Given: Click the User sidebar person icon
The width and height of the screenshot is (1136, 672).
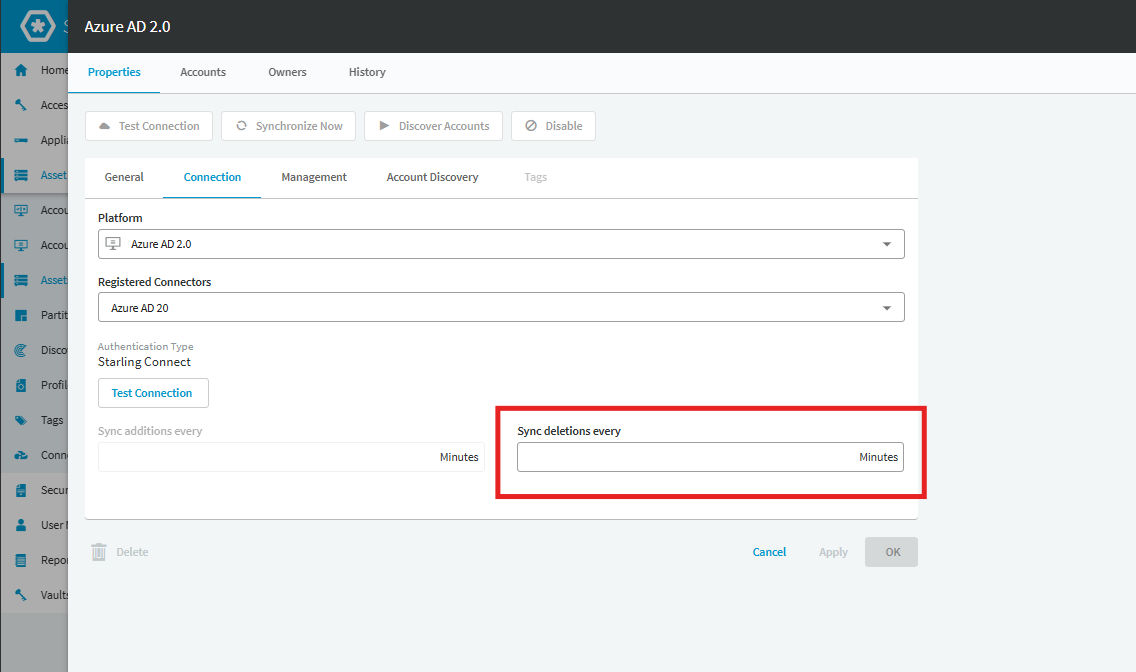Looking at the screenshot, I should click(21, 525).
